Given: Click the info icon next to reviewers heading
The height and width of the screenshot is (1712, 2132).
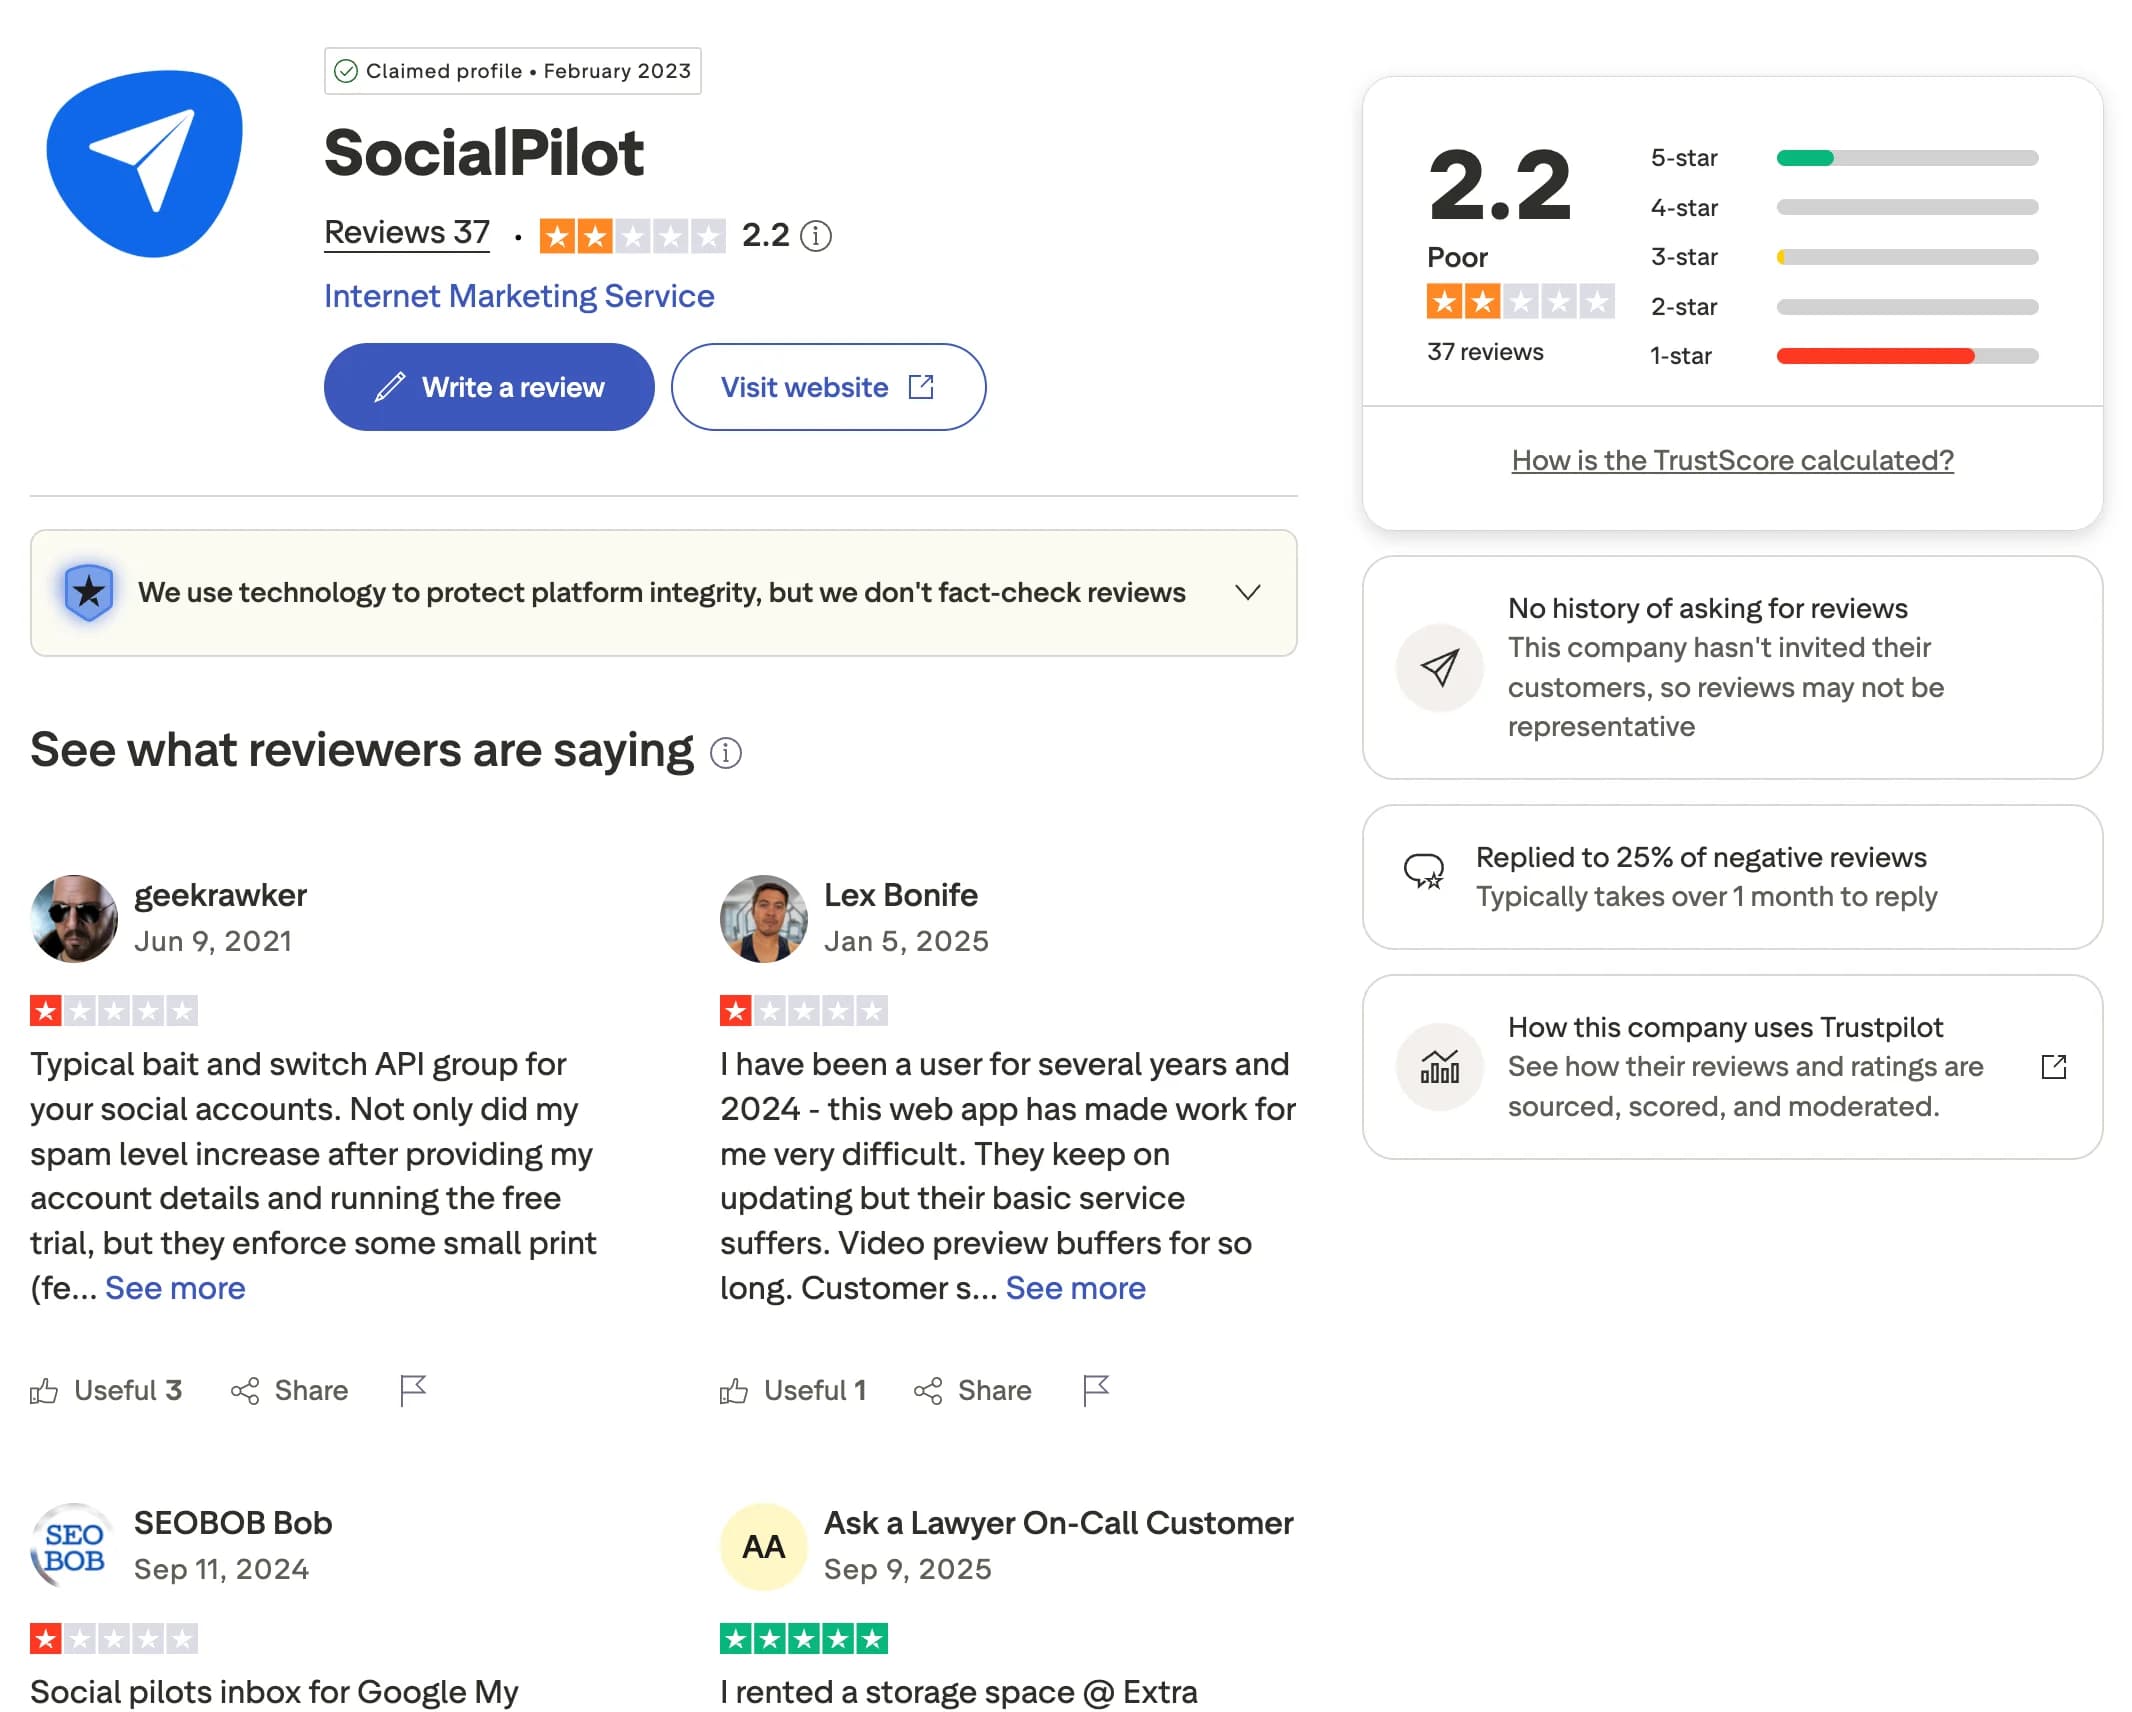Looking at the screenshot, I should (x=726, y=752).
